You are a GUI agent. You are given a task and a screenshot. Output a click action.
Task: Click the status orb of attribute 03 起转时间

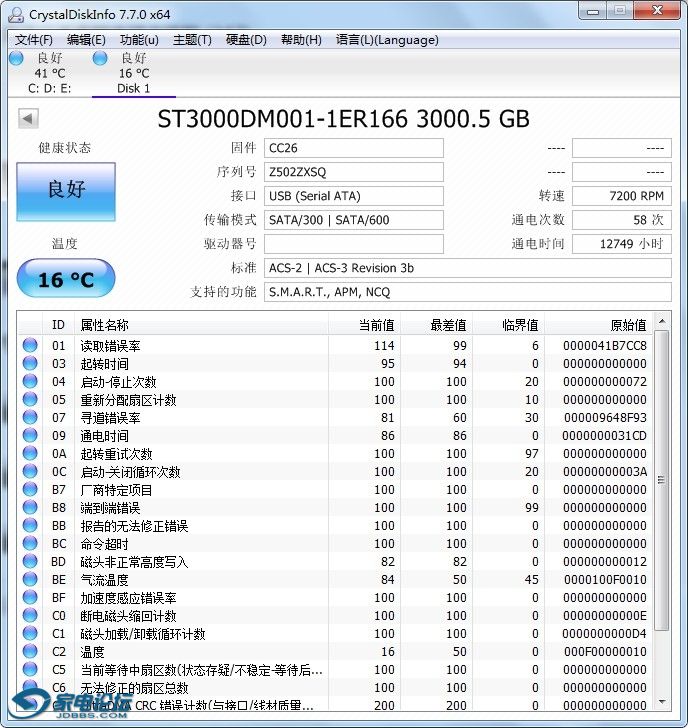(x=30, y=363)
